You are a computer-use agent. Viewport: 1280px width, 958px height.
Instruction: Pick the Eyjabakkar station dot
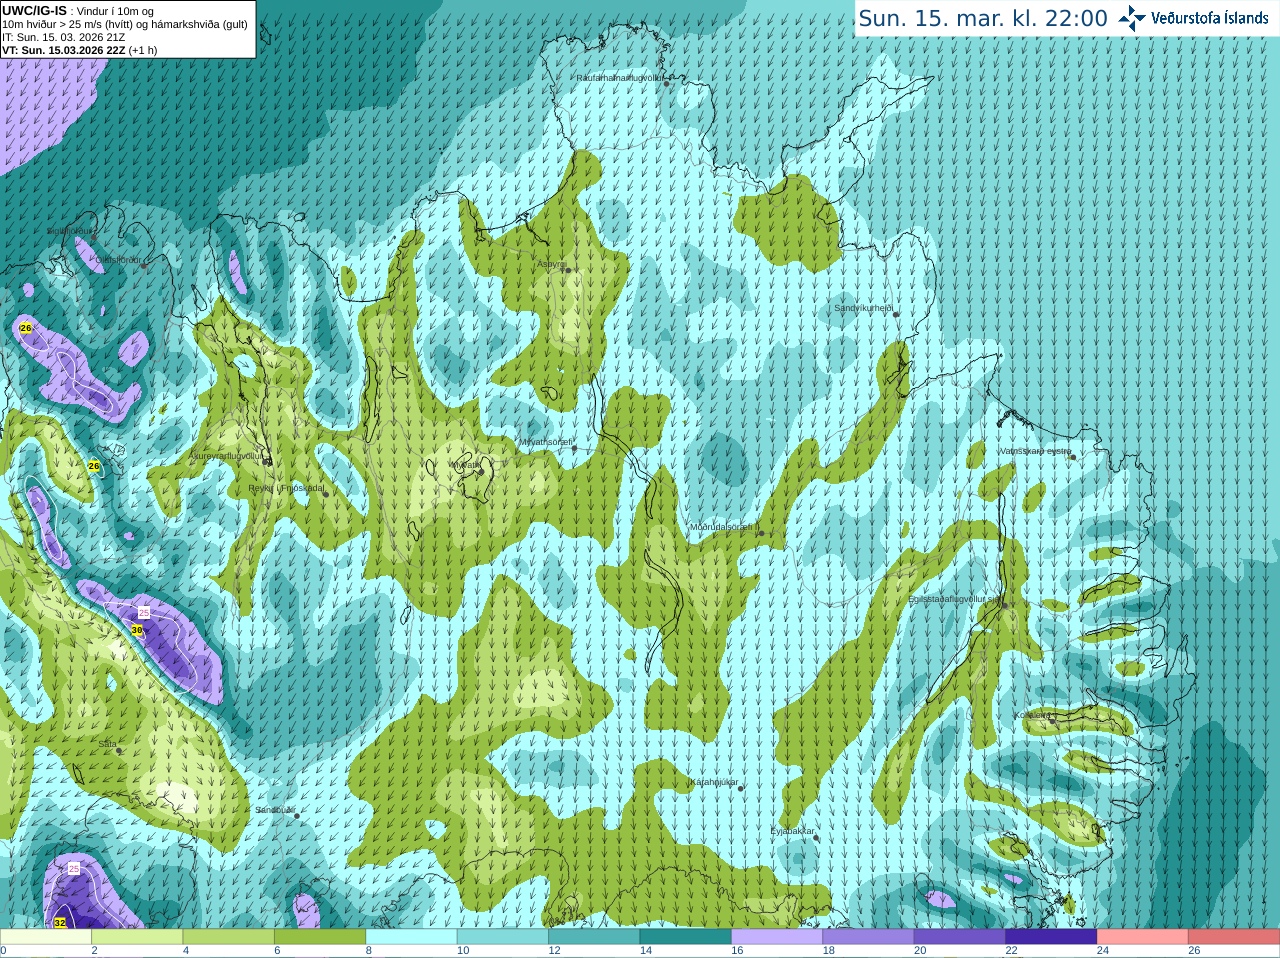tap(817, 837)
